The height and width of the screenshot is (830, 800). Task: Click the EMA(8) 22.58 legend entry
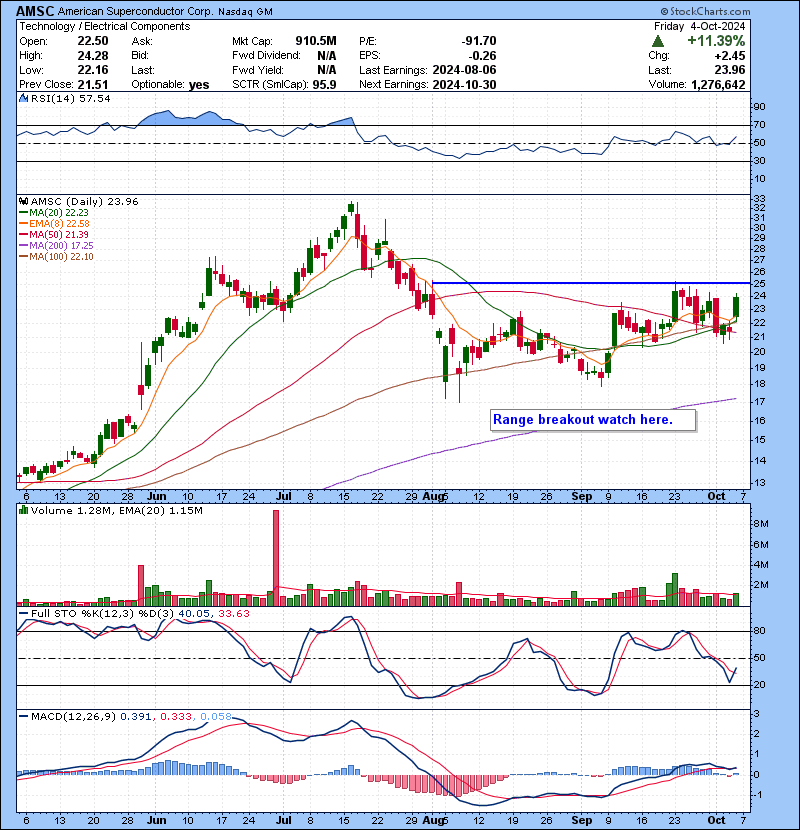click(x=54, y=223)
